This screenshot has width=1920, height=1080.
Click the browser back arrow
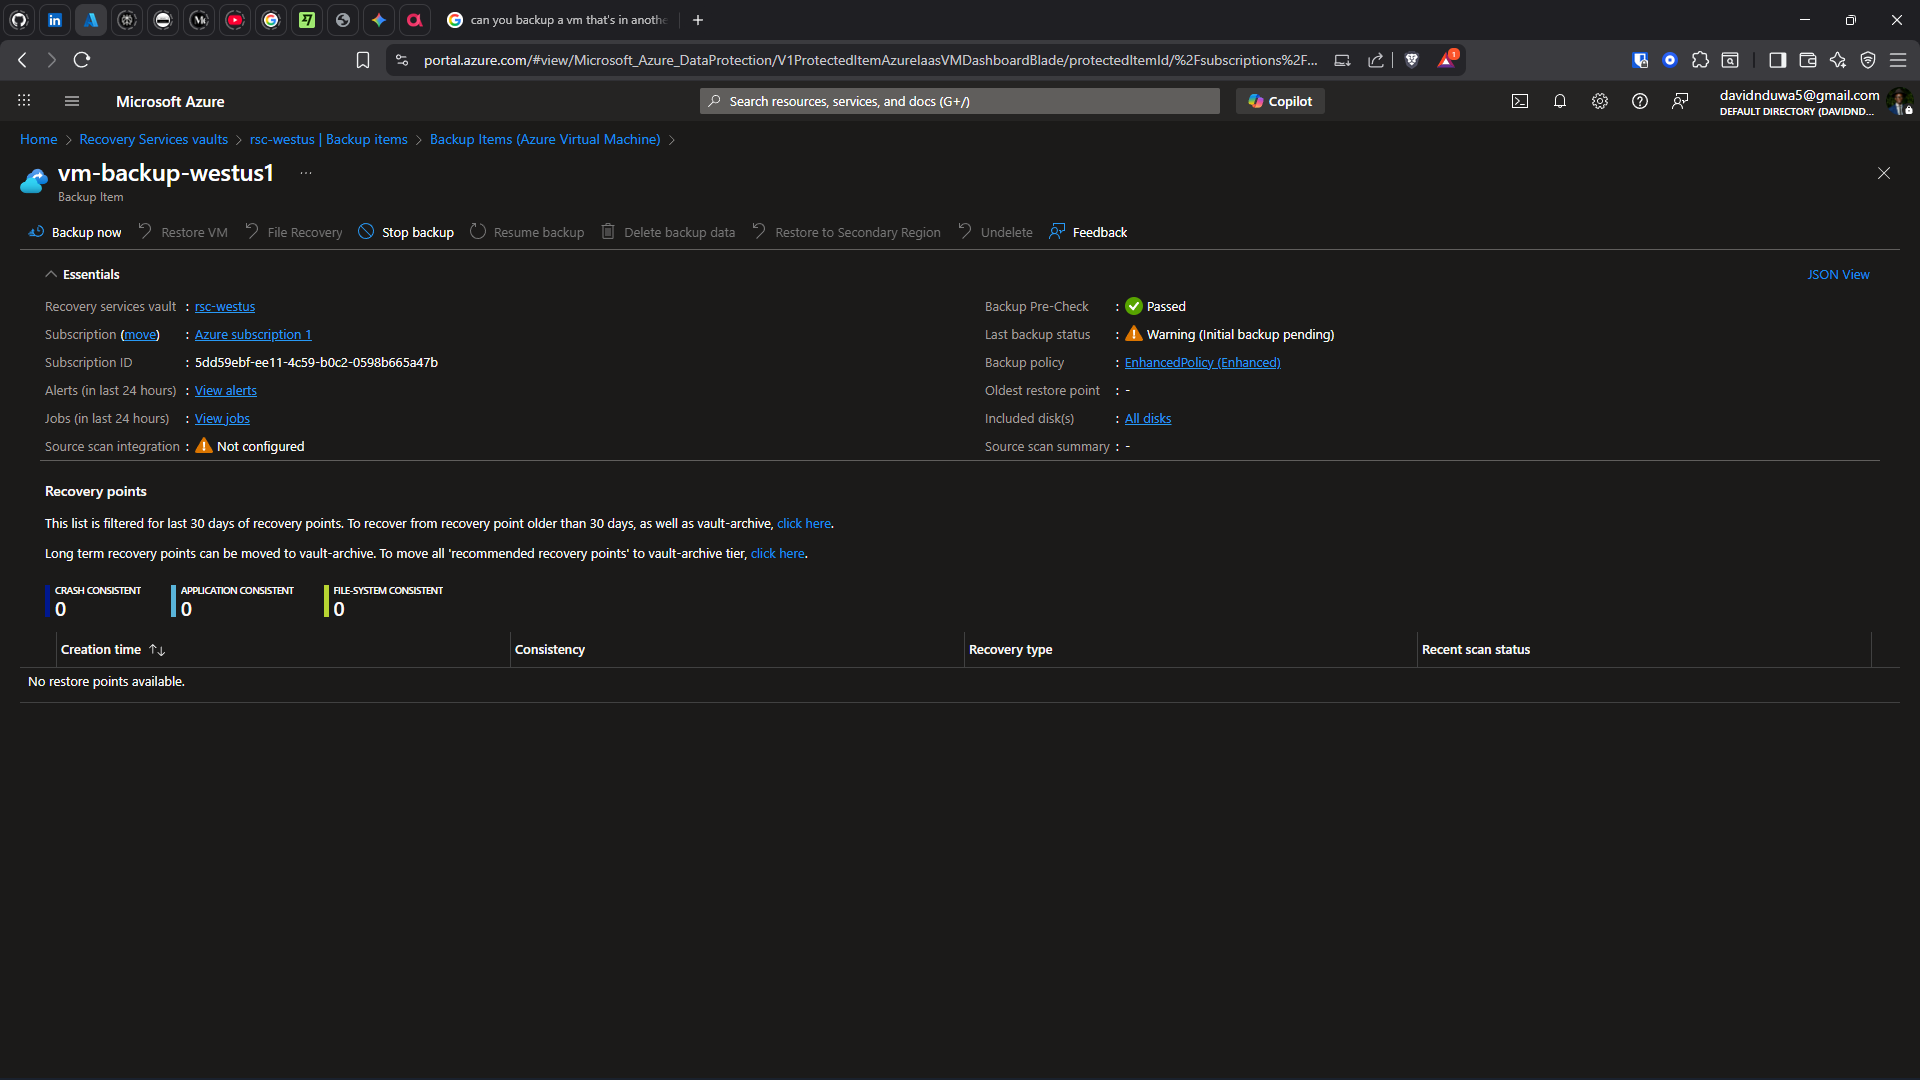pos(22,60)
